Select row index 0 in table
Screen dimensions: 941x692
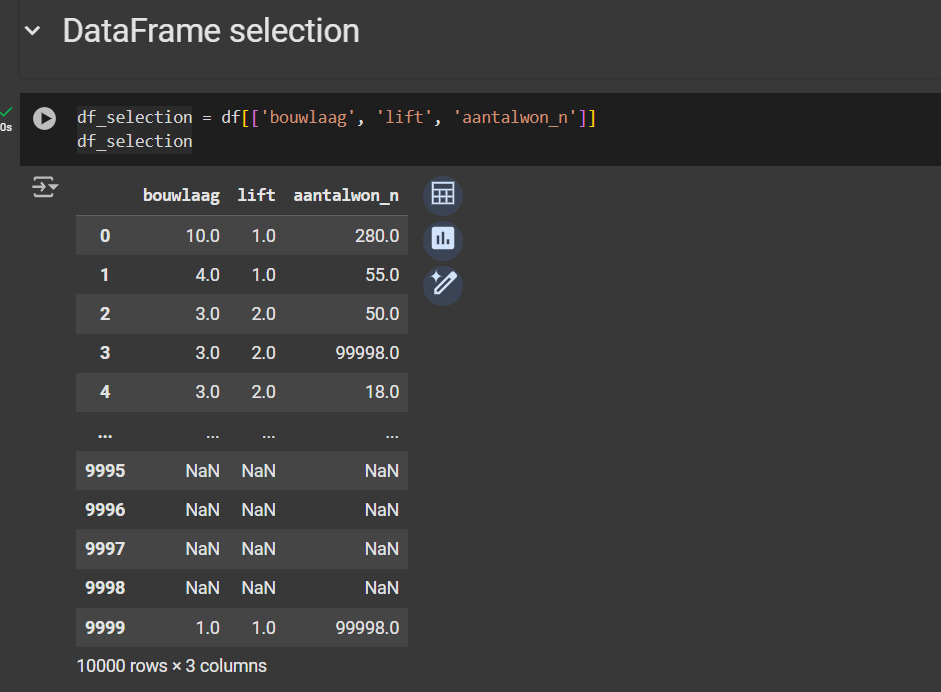pyautogui.click(x=105, y=236)
